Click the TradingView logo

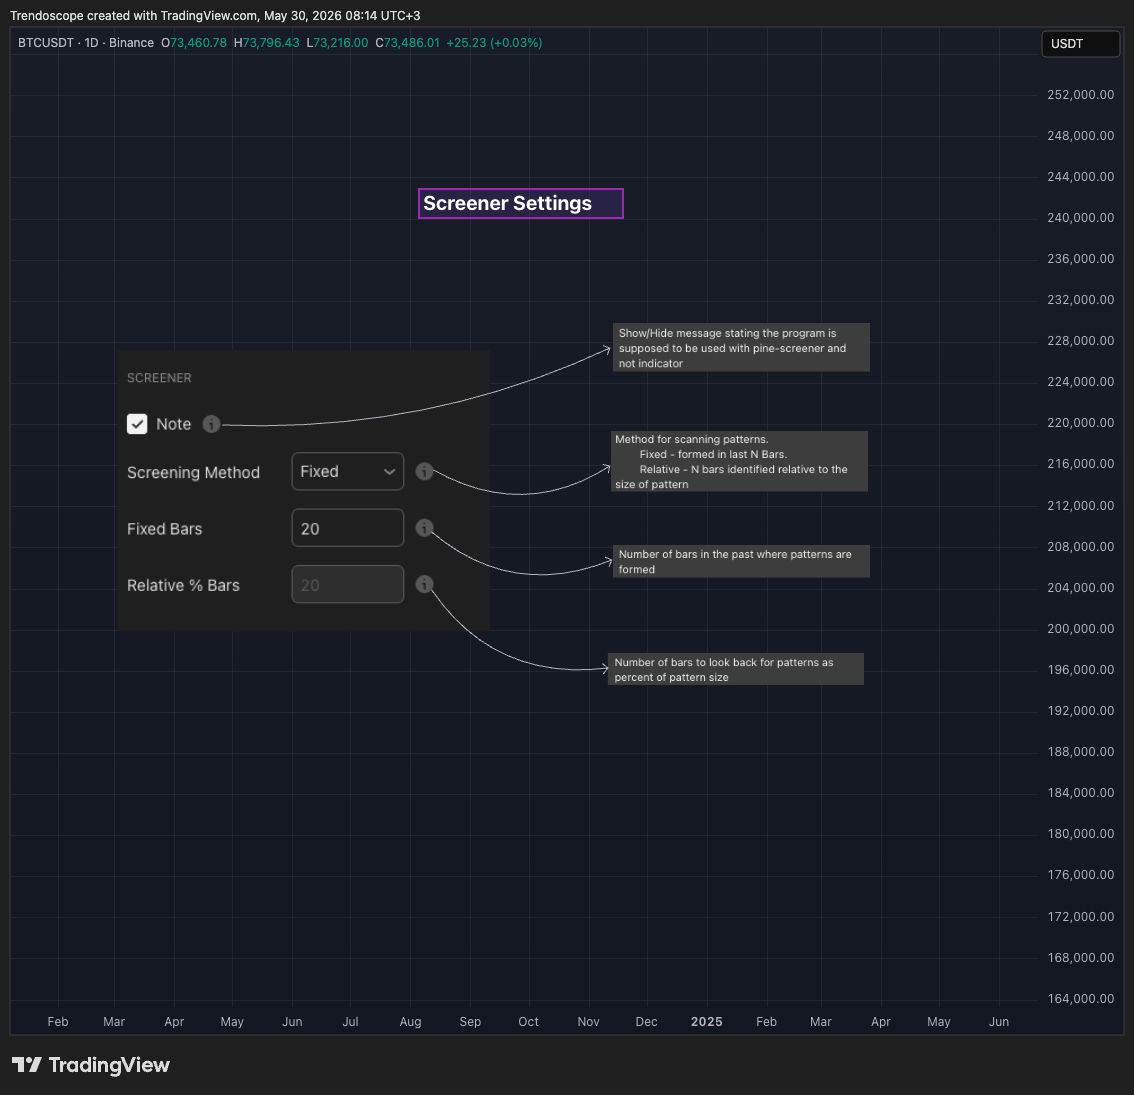tap(91, 1065)
